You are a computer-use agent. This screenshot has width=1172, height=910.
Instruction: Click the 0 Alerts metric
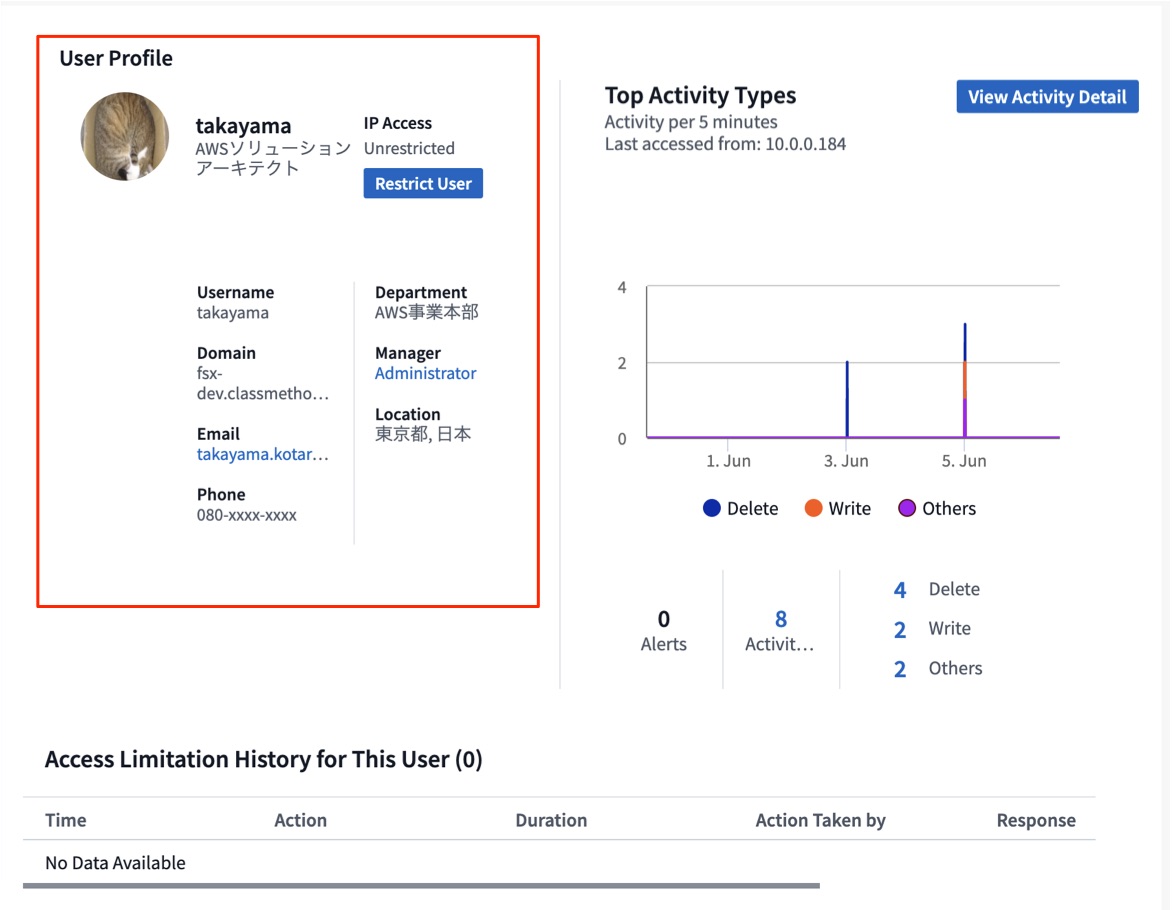[663, 629]
